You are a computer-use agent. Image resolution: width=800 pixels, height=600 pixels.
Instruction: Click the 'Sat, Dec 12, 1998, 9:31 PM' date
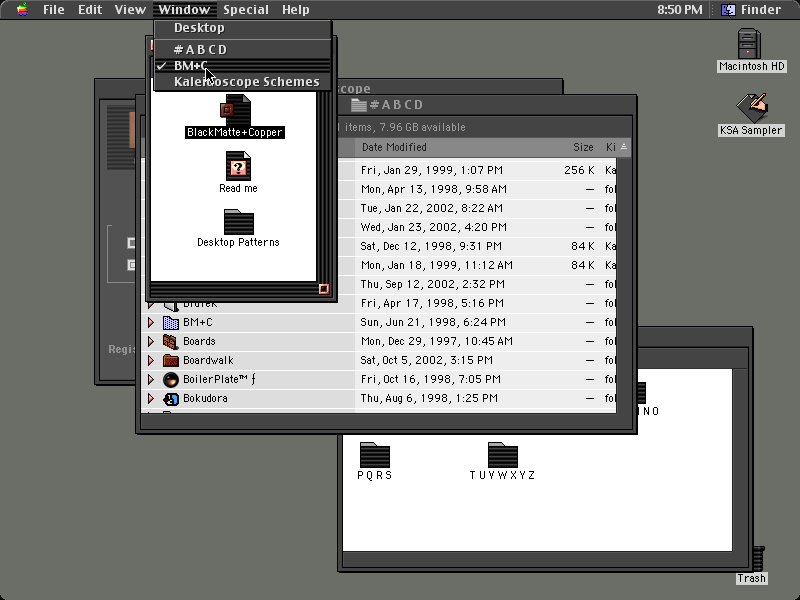[431, 246]
